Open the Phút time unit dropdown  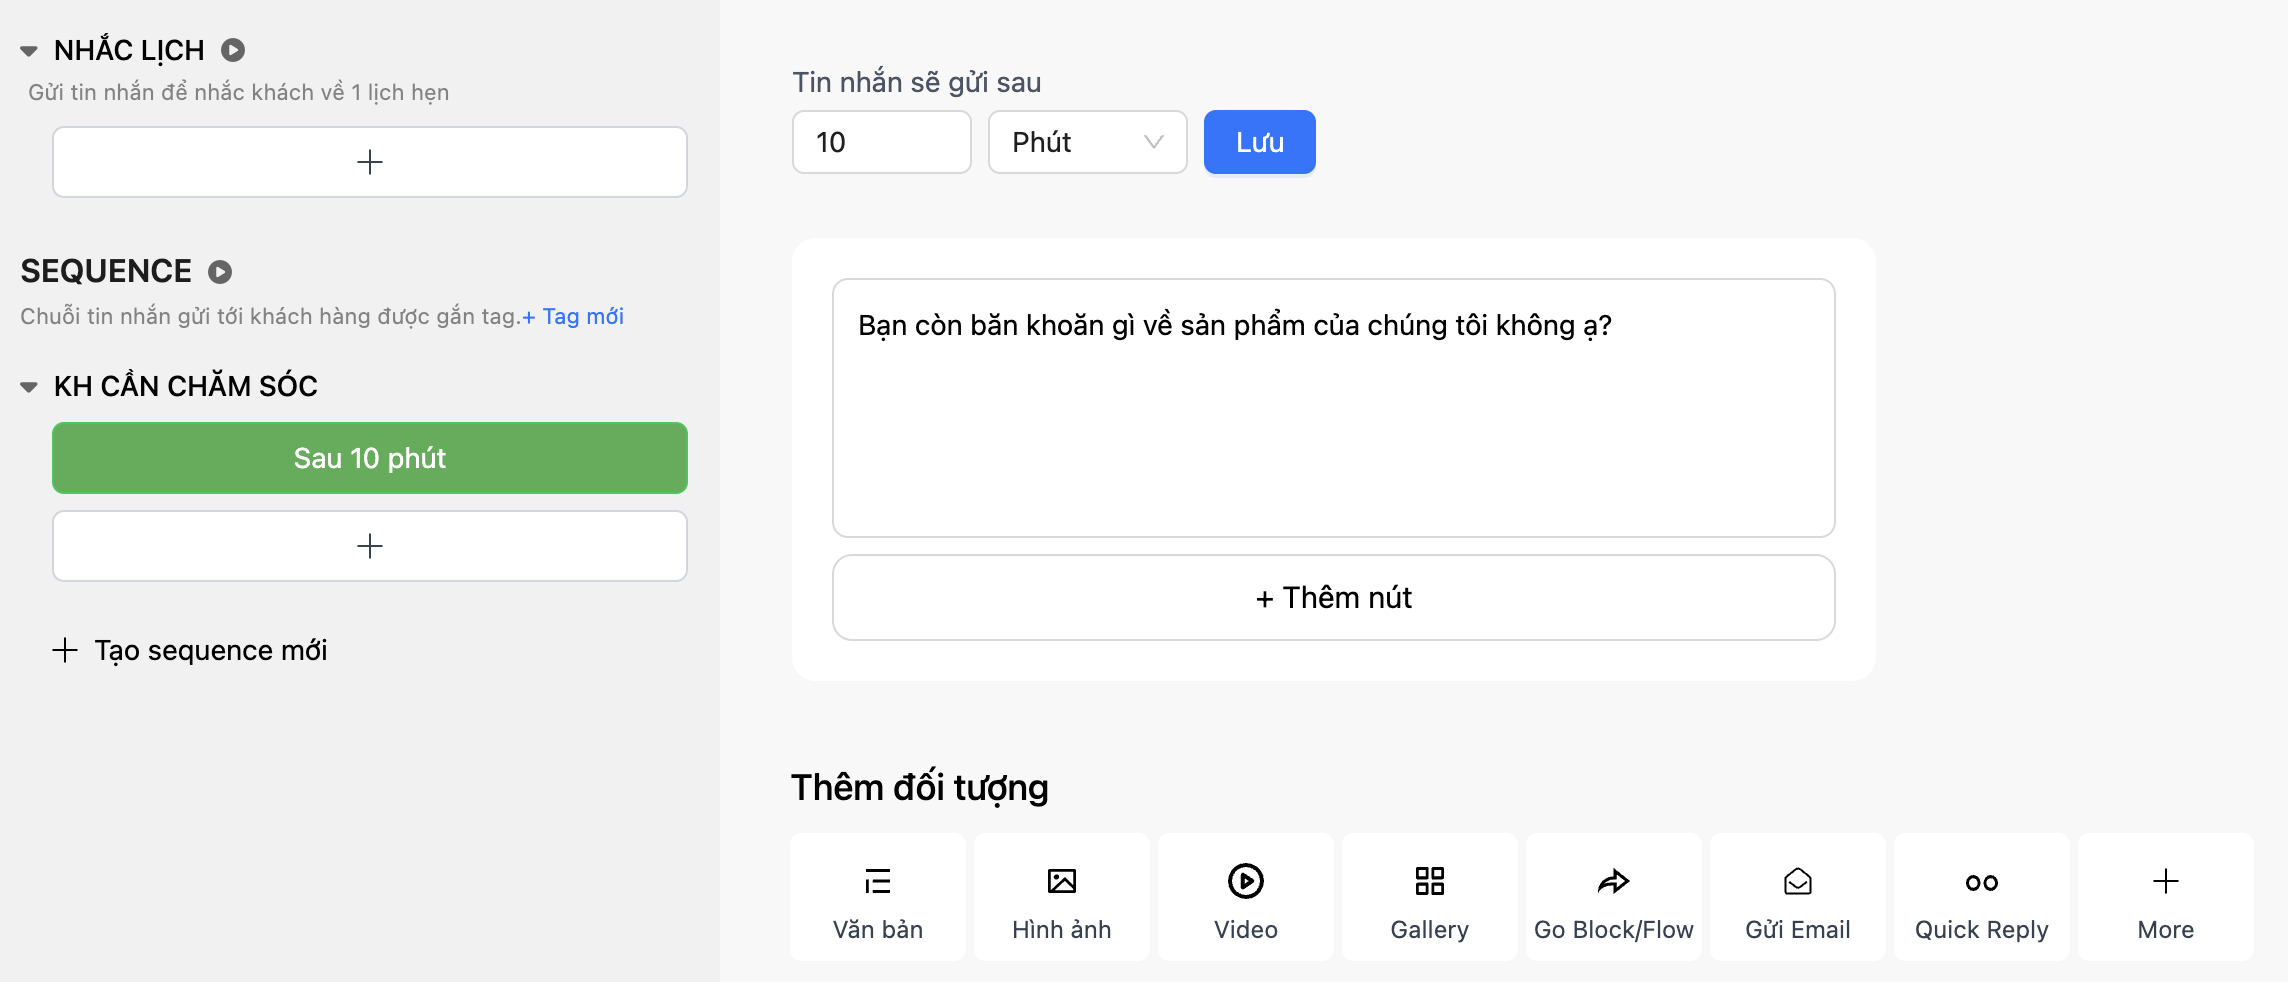[1088, 142]
